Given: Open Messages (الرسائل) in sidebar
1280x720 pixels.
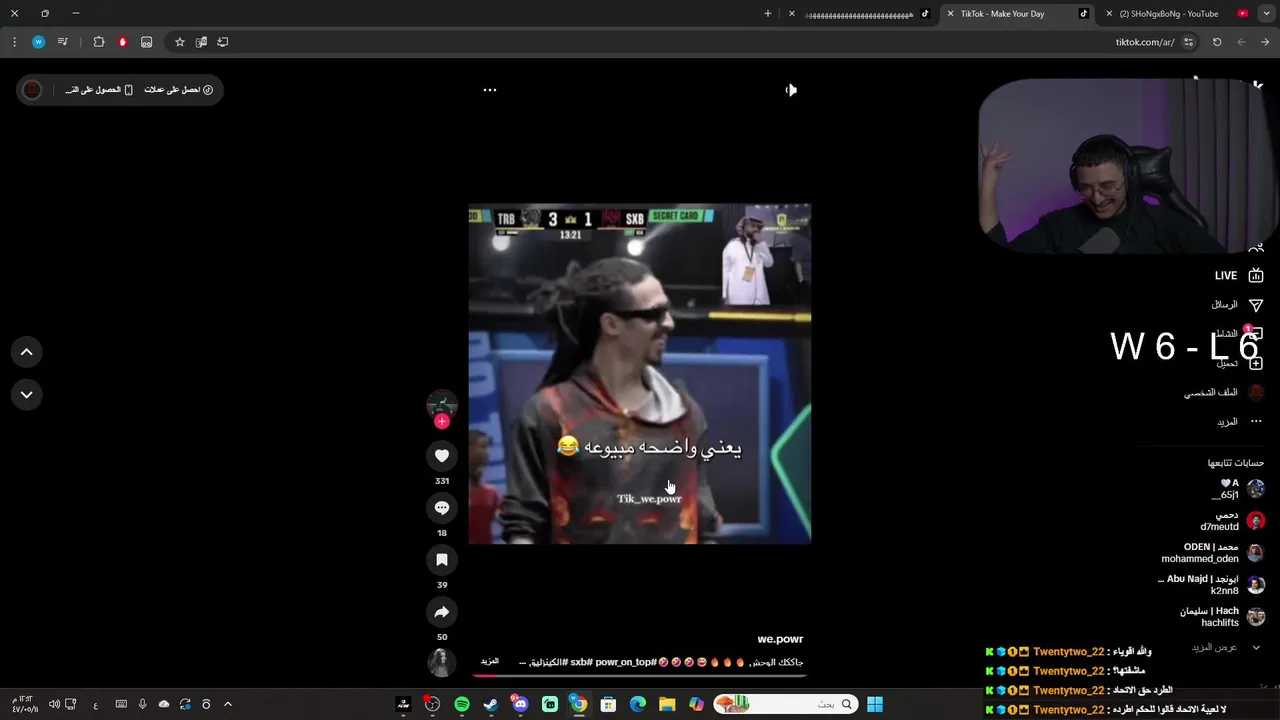Looking at the screenshot, I should click(1238, 304).
